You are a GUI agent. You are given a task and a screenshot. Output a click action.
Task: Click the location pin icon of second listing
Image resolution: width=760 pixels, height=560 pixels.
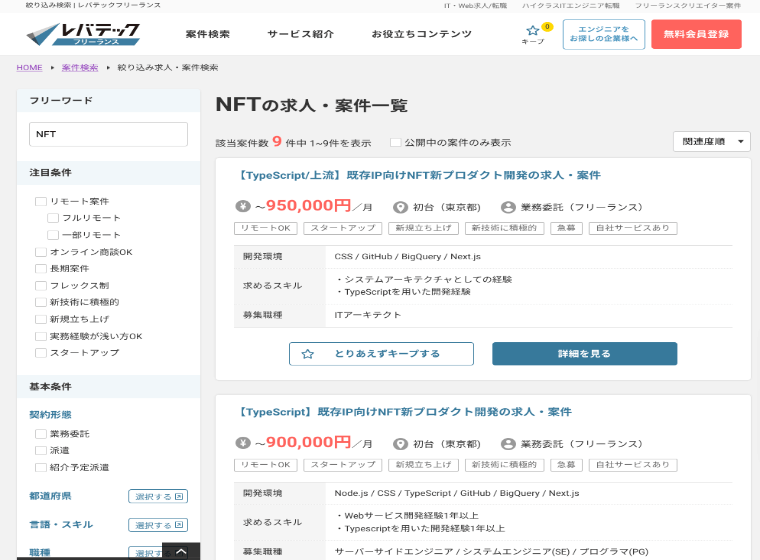tap(400, 444)
